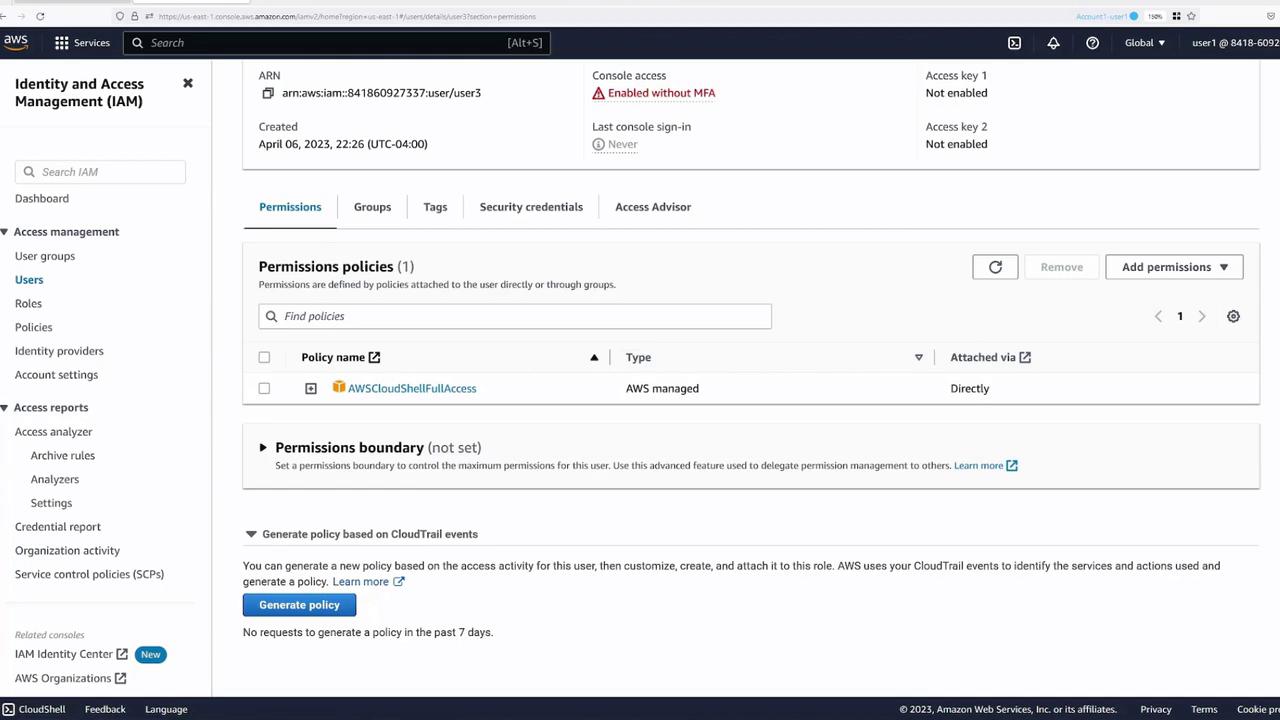Switch to the Groups tab
The image size is (1280, 720).
pyautogui.click(x=372, y=207)
